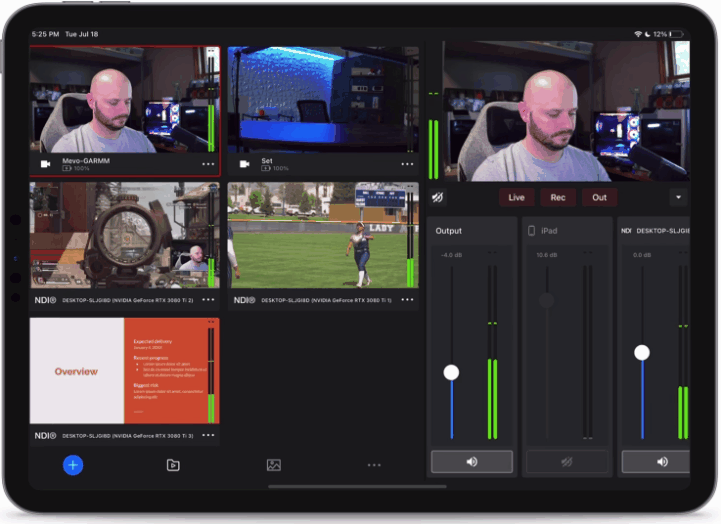Click the Set source name
Image resolution: width=721 pixels, height=524 pixels.
tap(267, 161)
